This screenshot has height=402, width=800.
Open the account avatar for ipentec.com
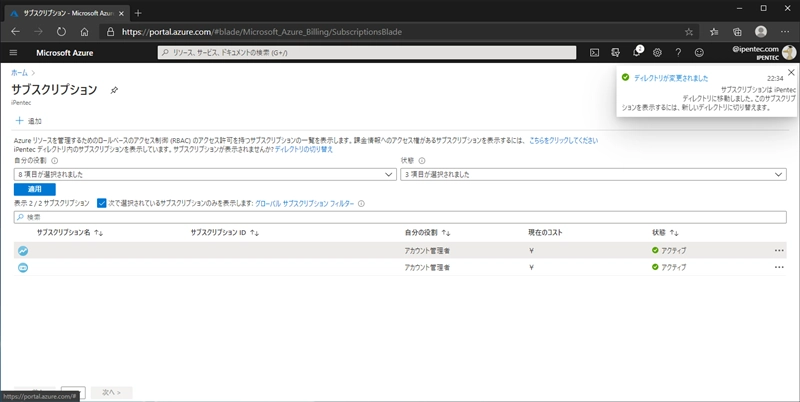(x=789, y=53)
